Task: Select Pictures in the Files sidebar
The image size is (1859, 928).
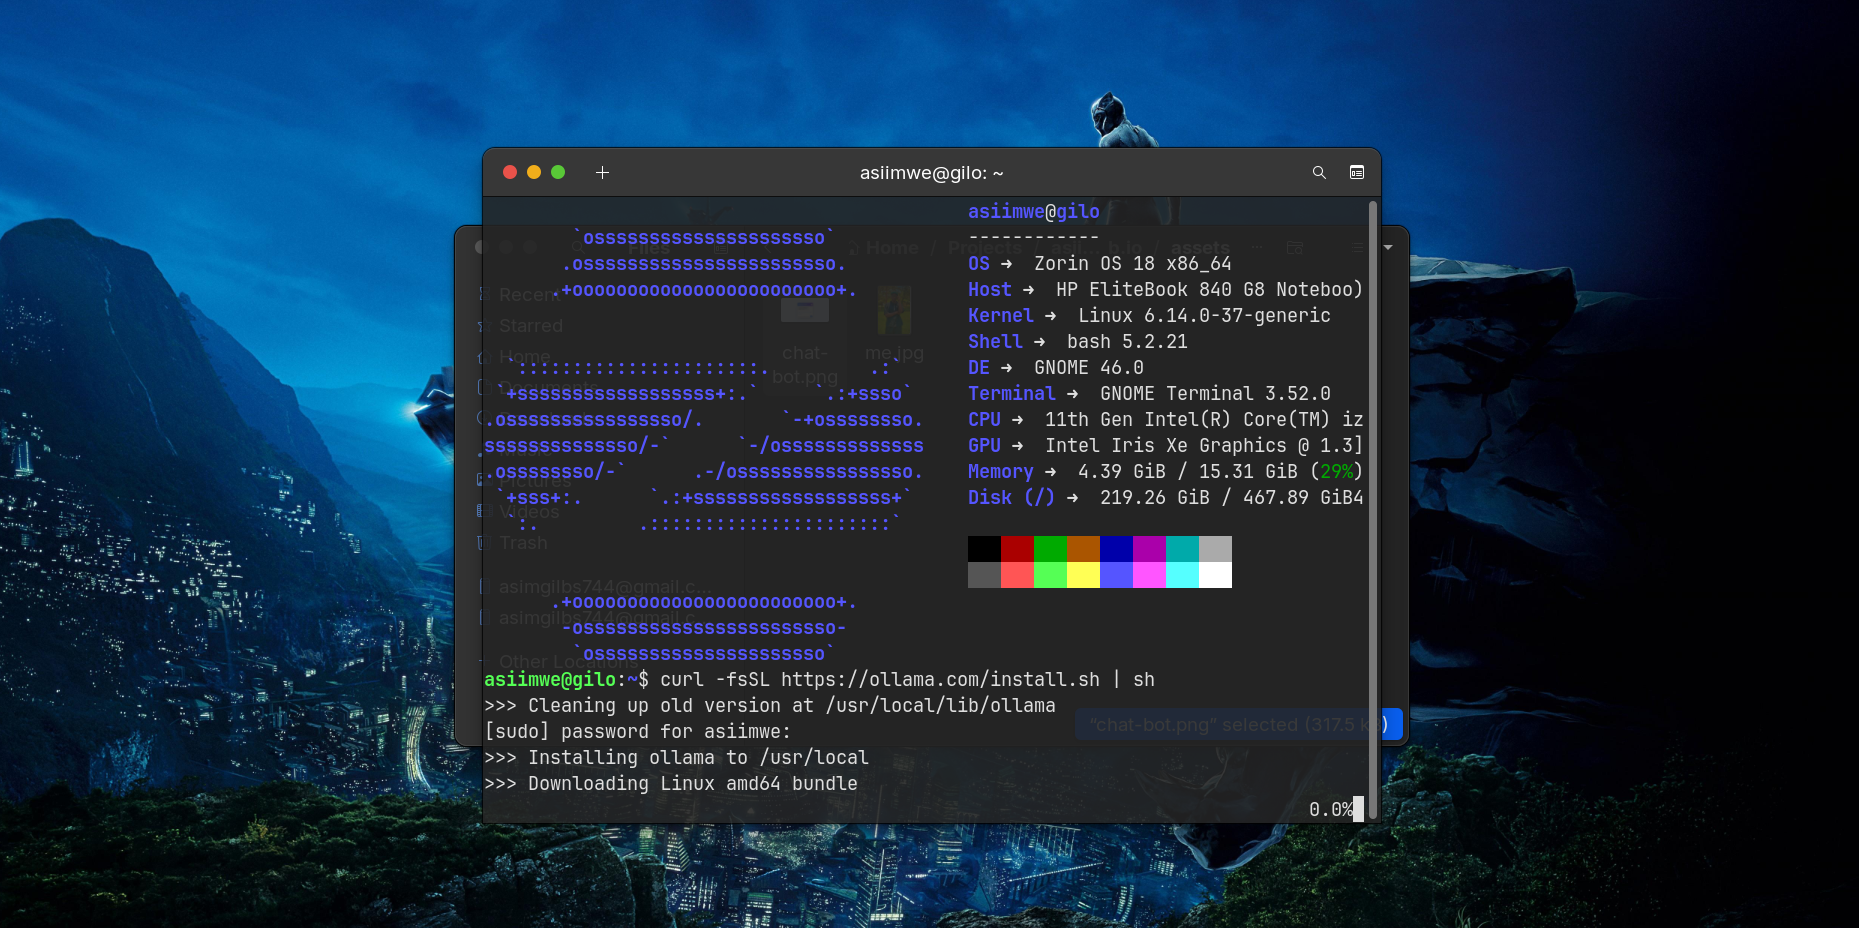Action: tap(535, 480)
